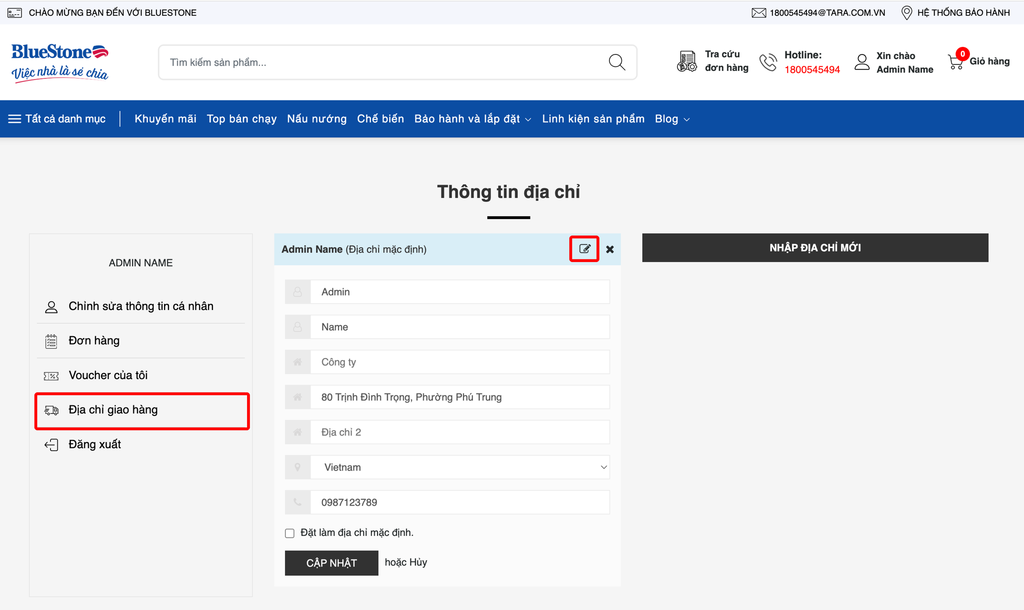This screenshot has height=610, width=1024.
Task: Click the warranty system location icon
Action: [x=906, y=13]
